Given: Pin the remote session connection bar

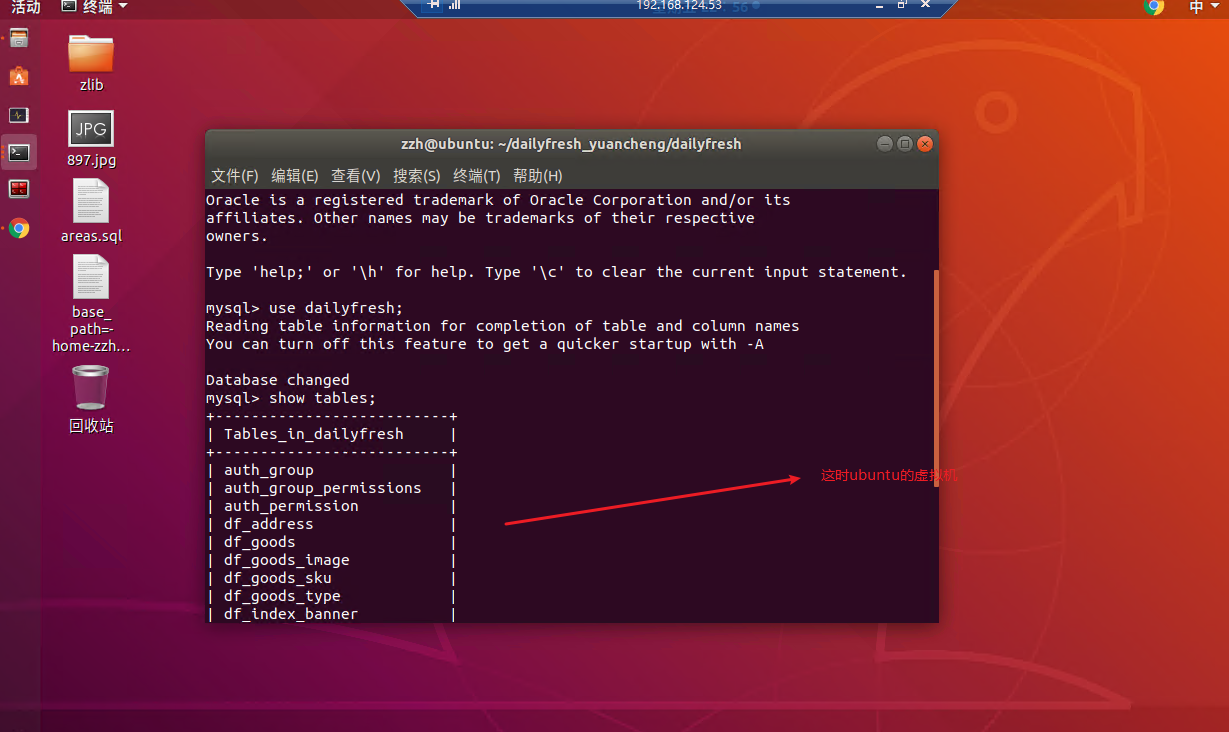Looking at the screenshot, I should click(434, 5).
